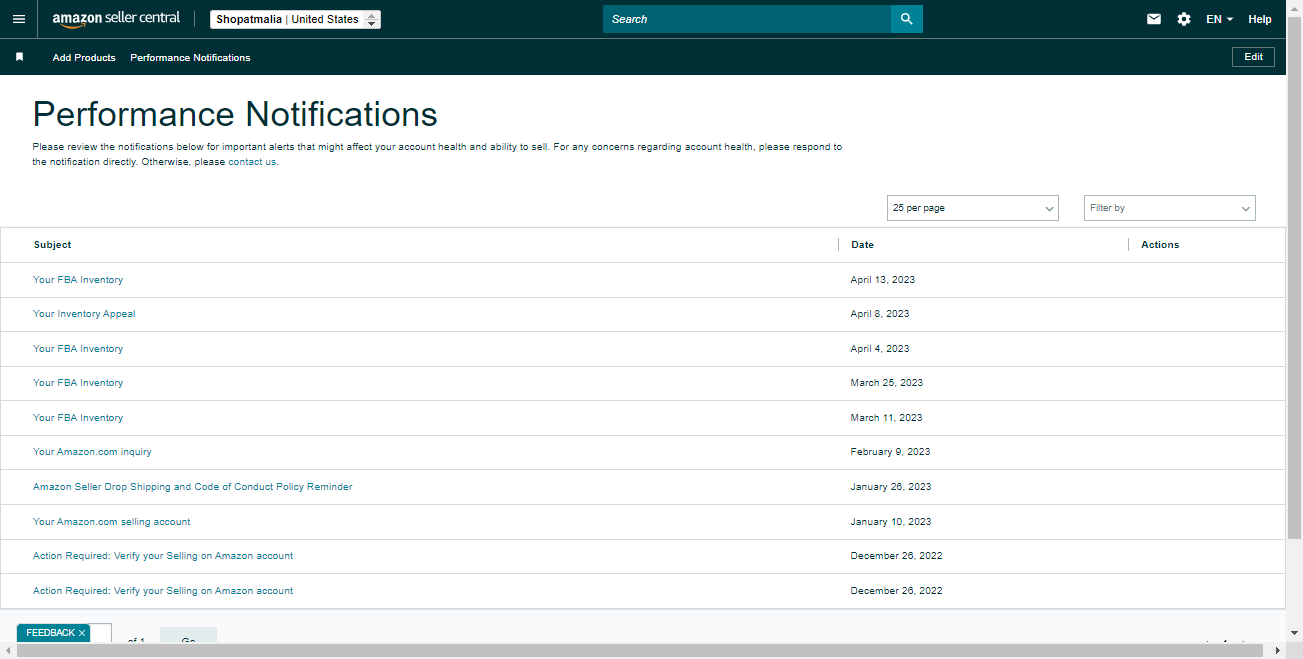Click the Actions column header
The height and width of the screenshot is (659, 1303).
pos(1160,245)
